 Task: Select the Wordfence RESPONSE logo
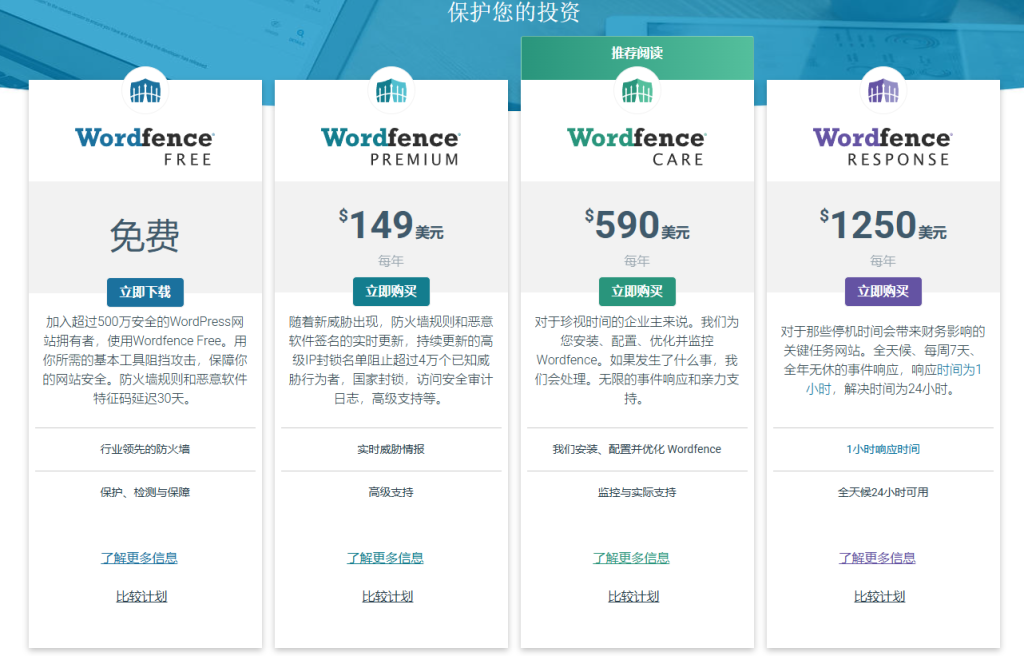883,141
